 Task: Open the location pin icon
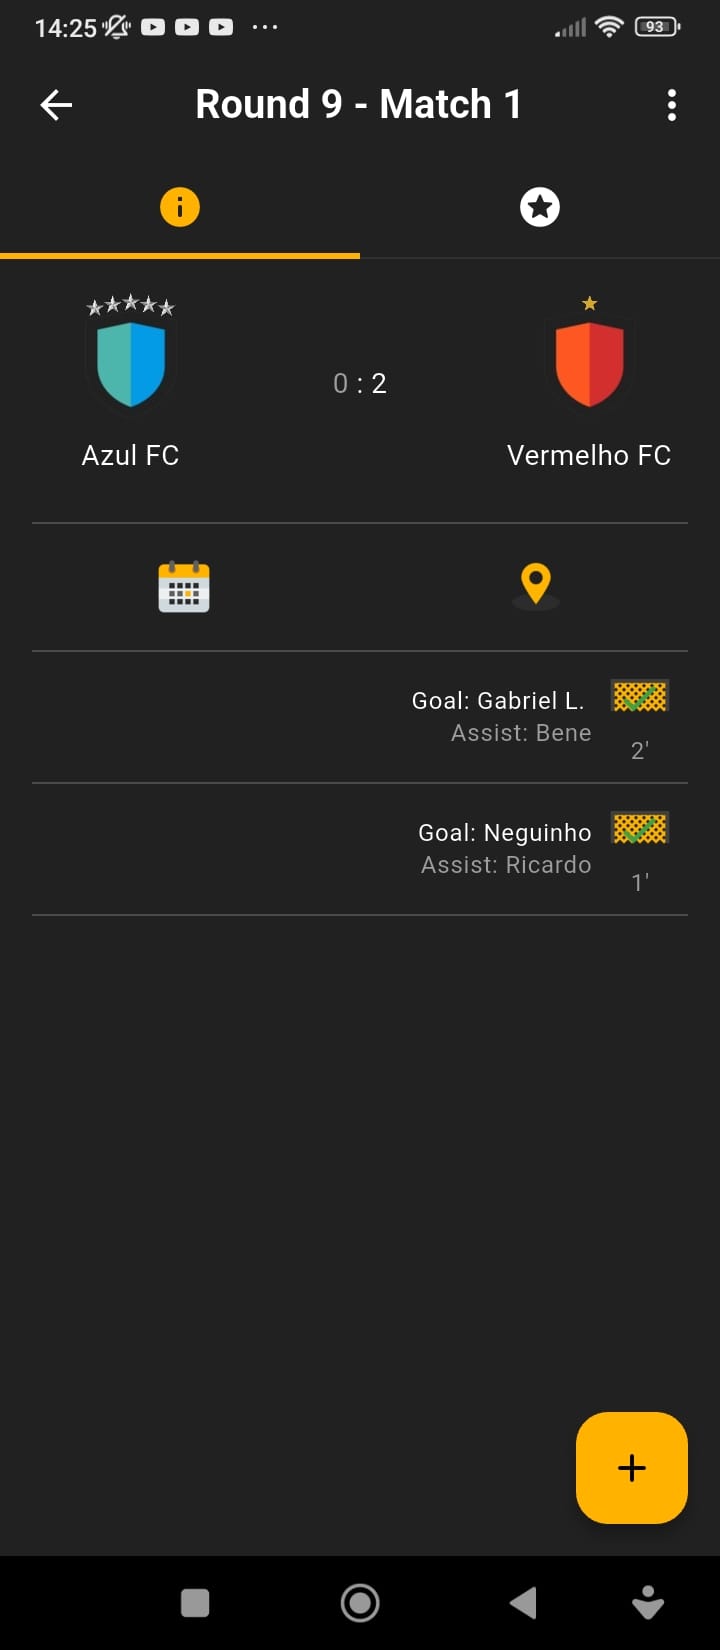536,586
